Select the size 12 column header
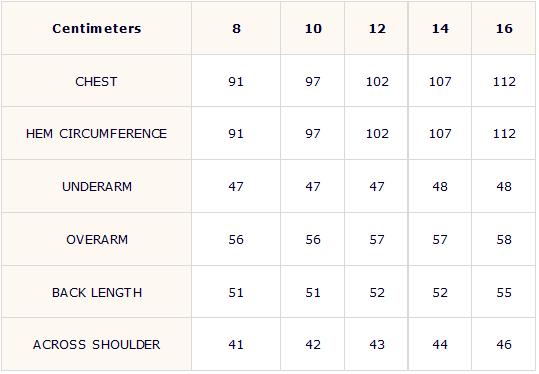539x374 pixels. coord(377,29)
